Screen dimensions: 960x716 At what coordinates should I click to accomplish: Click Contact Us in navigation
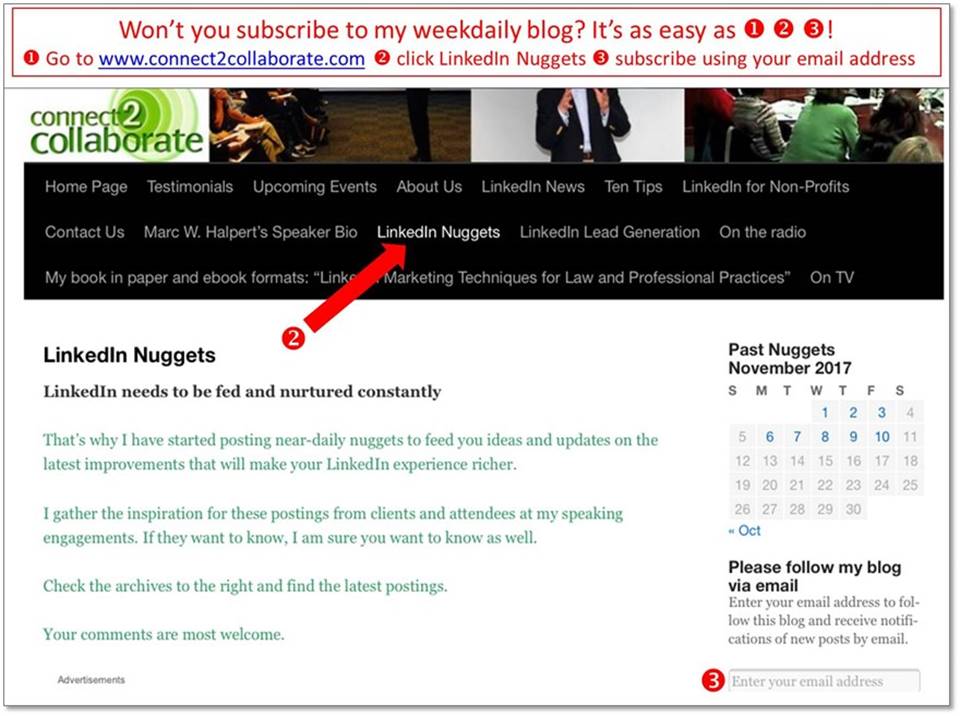tap(85, 232)
